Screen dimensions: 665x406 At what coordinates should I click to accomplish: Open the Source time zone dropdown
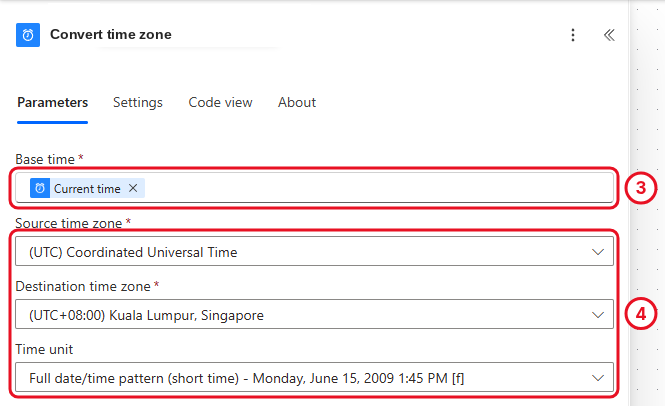(314, 252)
